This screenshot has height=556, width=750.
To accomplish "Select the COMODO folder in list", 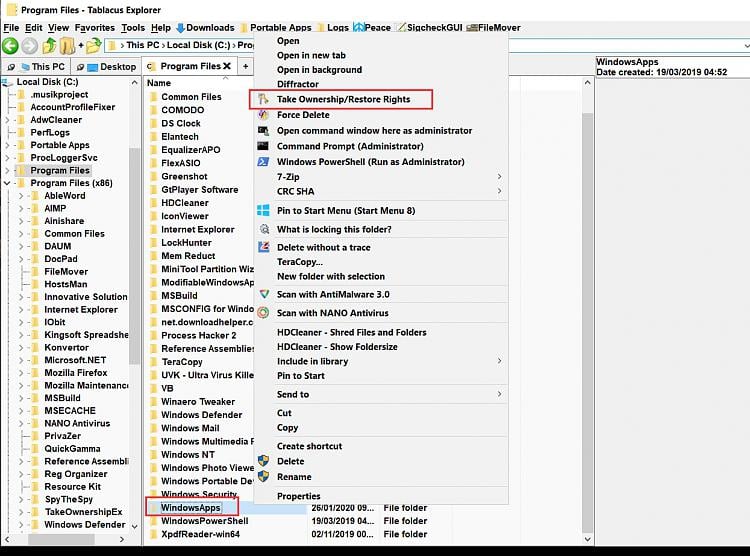I will click(182, 110).
